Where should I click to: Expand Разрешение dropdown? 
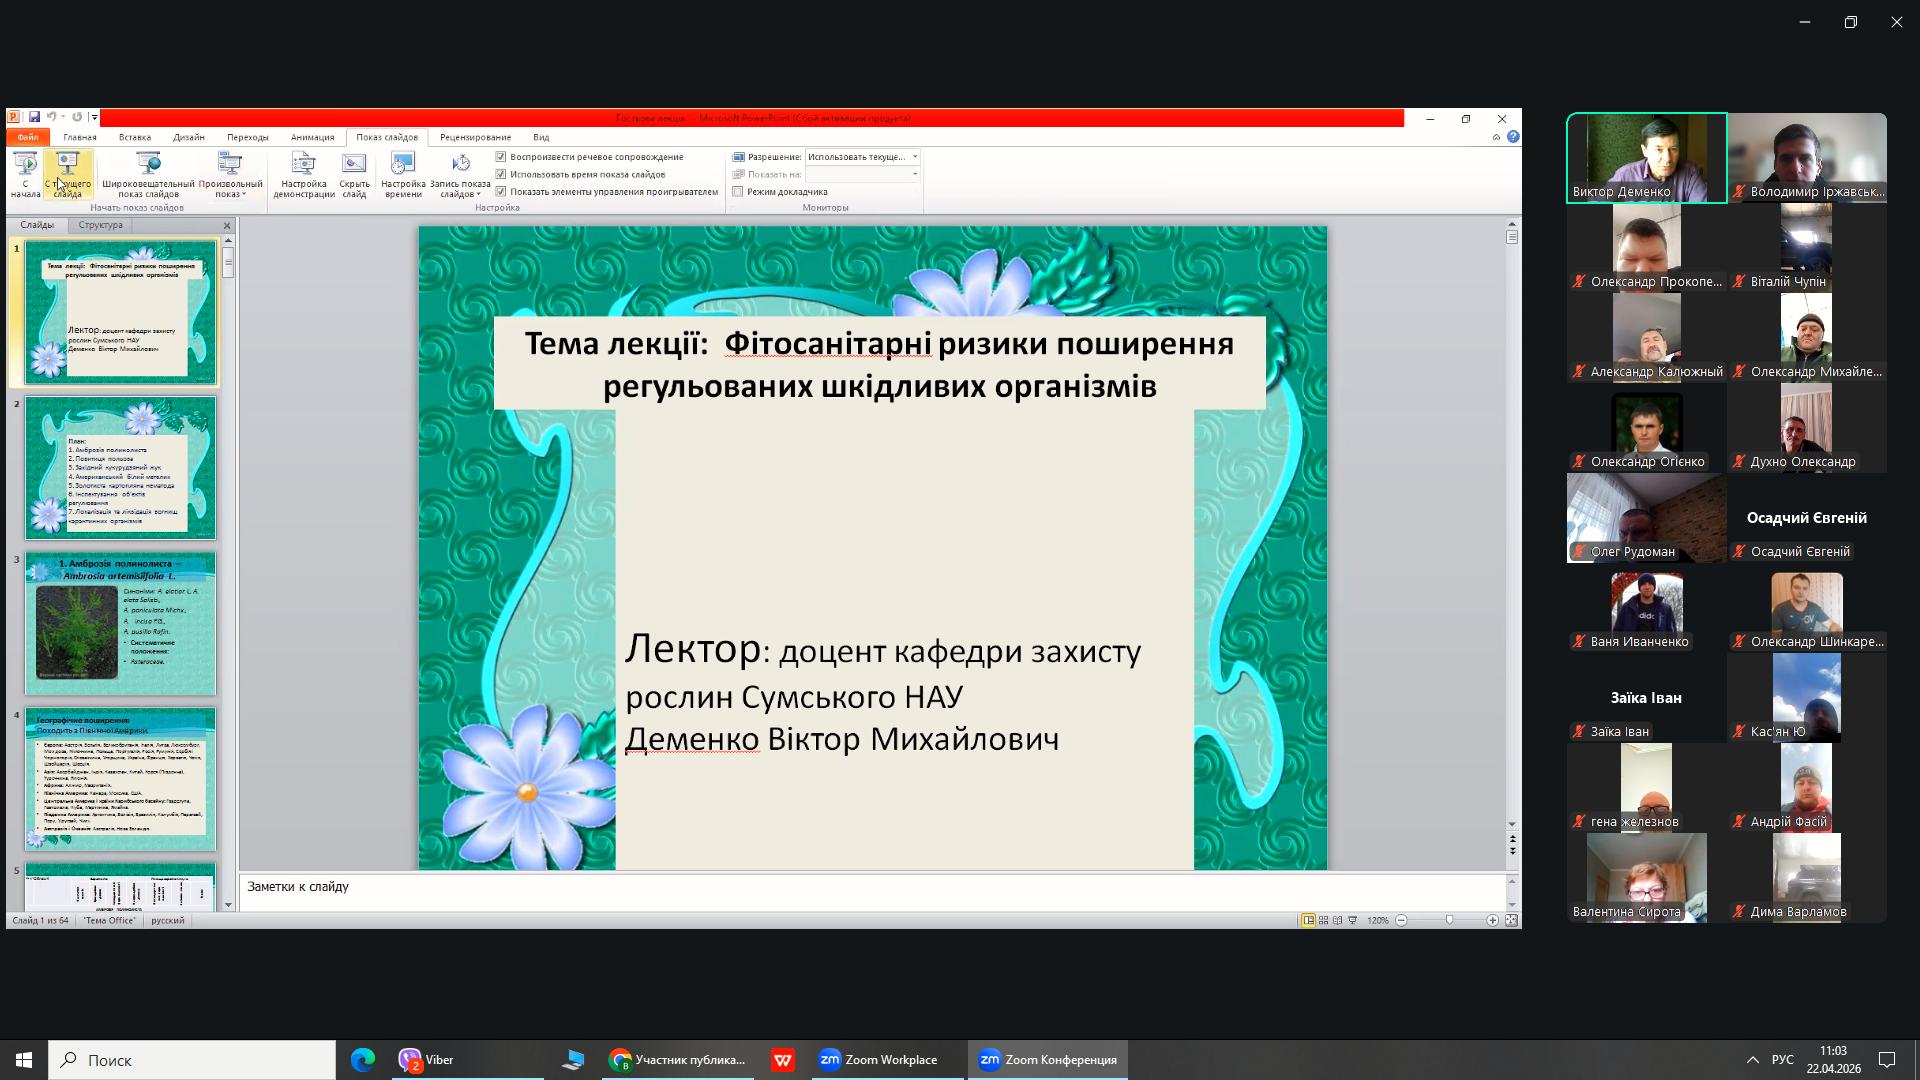[x=914, y=157]
